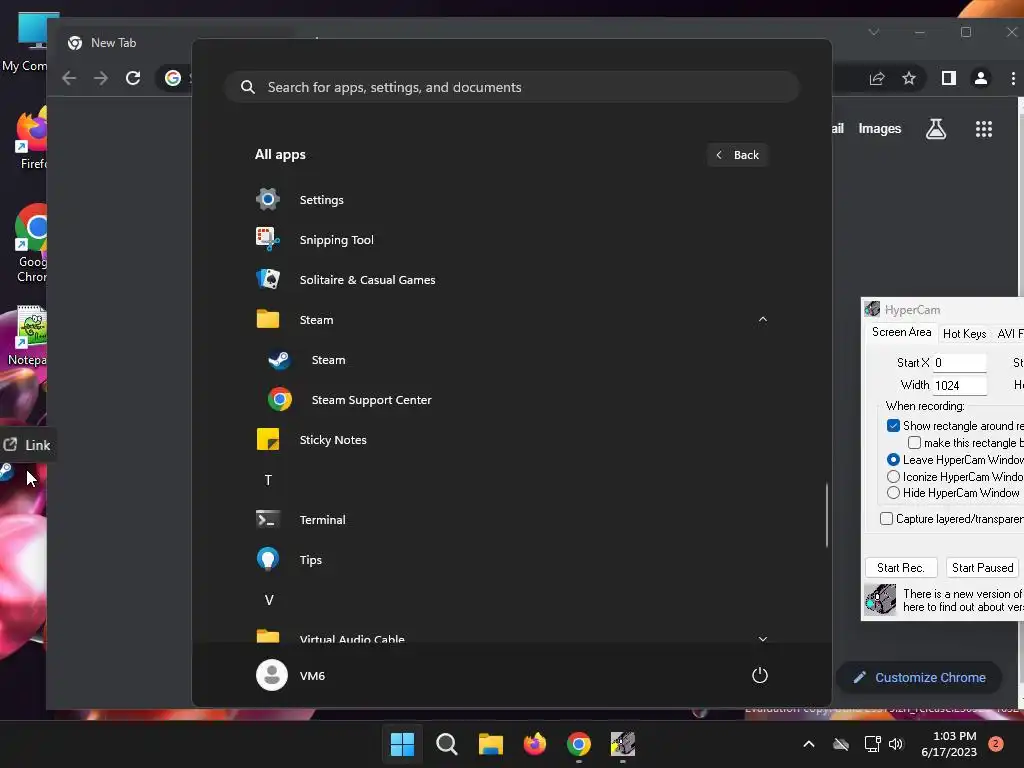Launch Terminal app

[x=511, y=520]
